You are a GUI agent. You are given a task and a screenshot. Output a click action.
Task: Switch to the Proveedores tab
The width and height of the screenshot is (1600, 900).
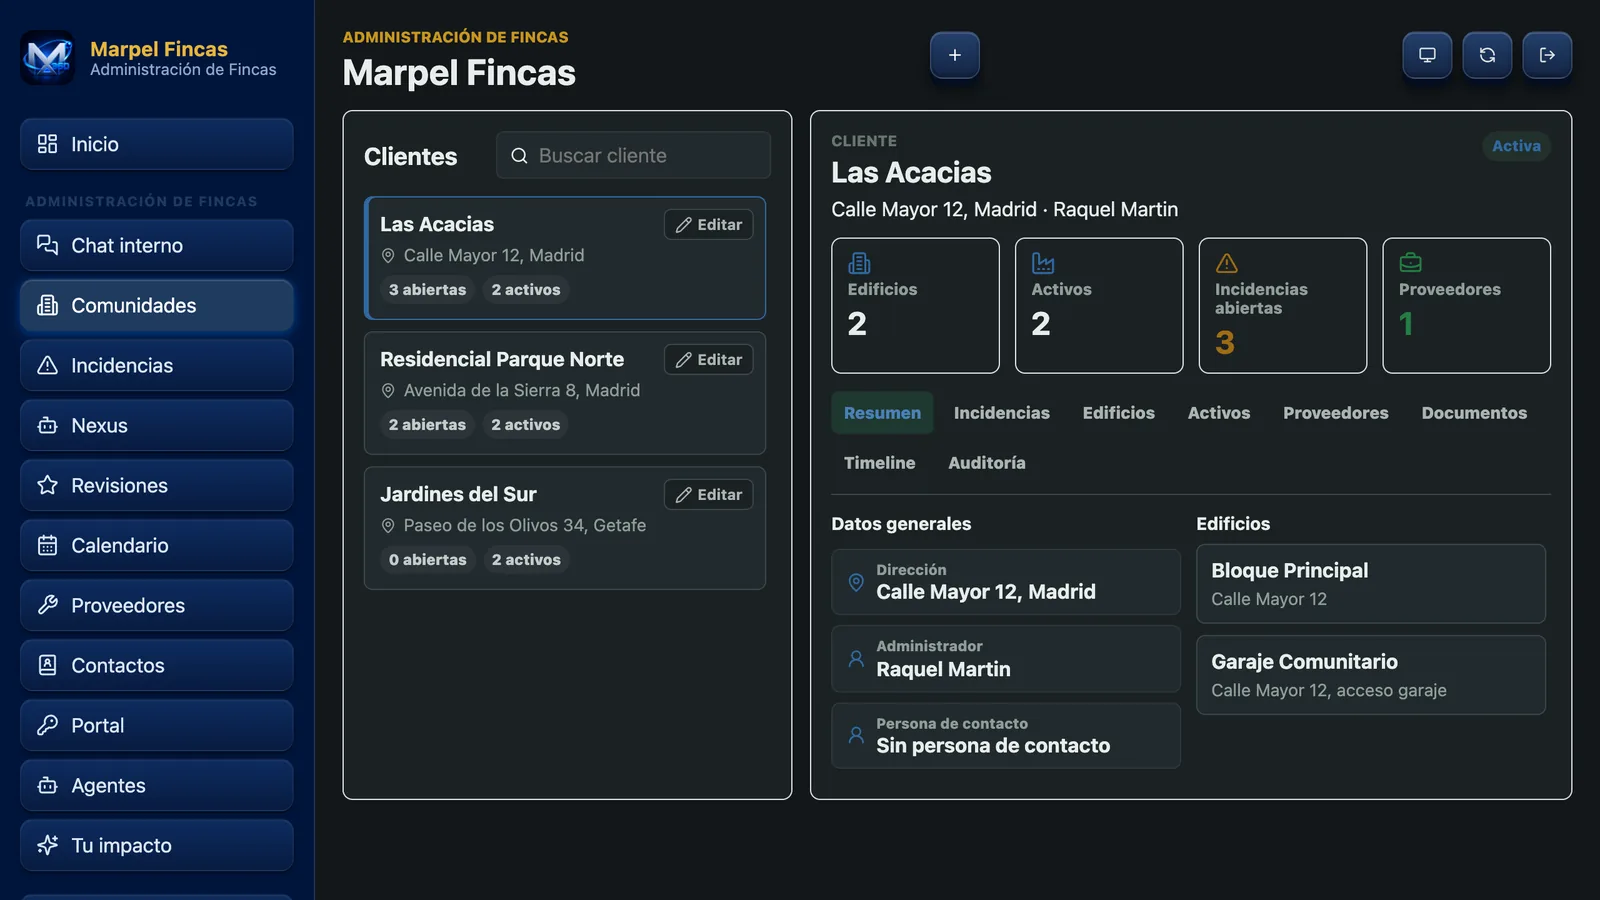[x=1335, y=413]
